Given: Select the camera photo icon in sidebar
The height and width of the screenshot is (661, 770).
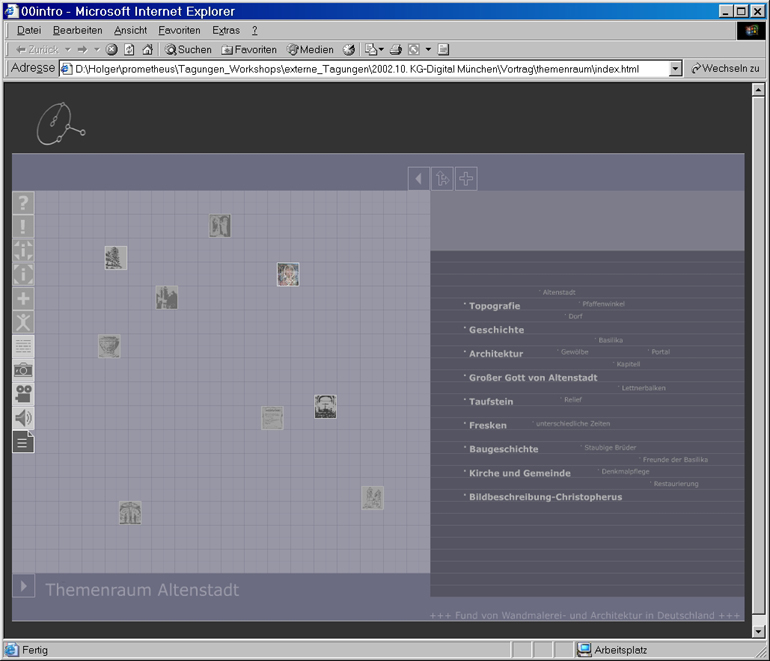Looking at the screenshot, I should [x=23, y=370].
